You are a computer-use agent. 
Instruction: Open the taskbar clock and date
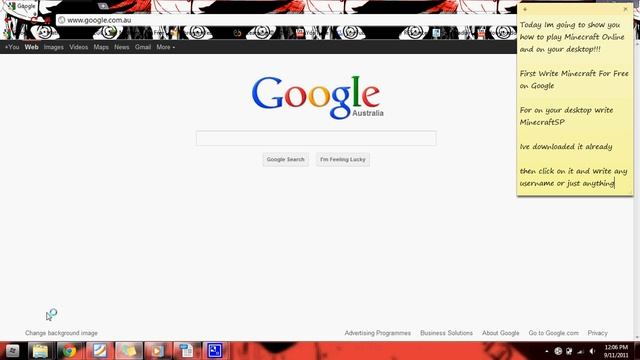coord(616,351)
